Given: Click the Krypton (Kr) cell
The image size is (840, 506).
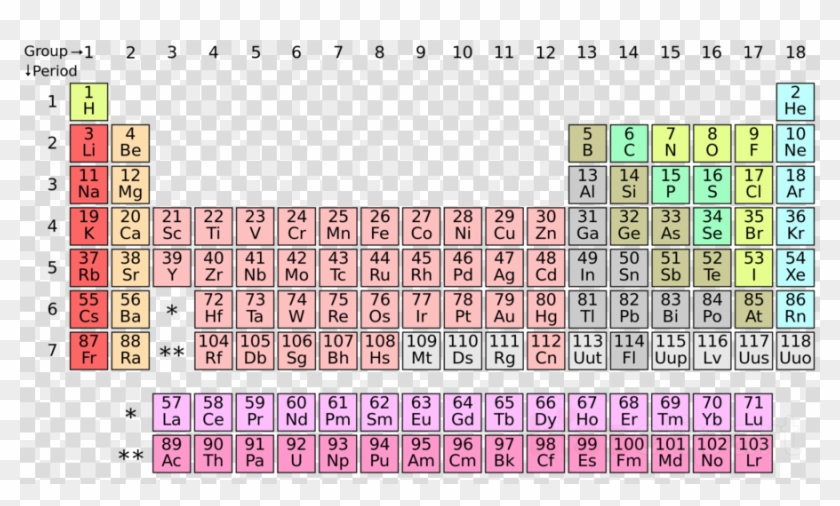Looking at the screenshot, I should click(795, 226).
